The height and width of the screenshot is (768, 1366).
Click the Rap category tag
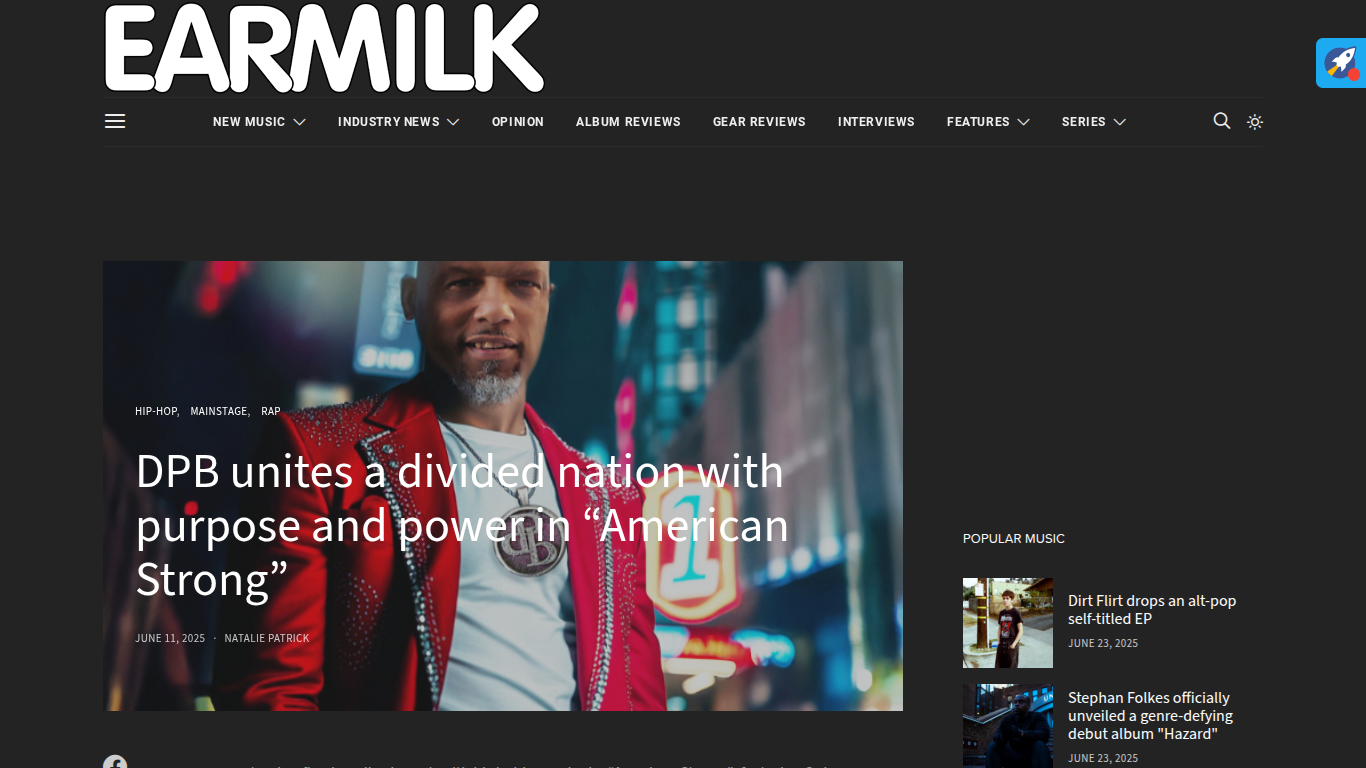(x=271, y=411)
